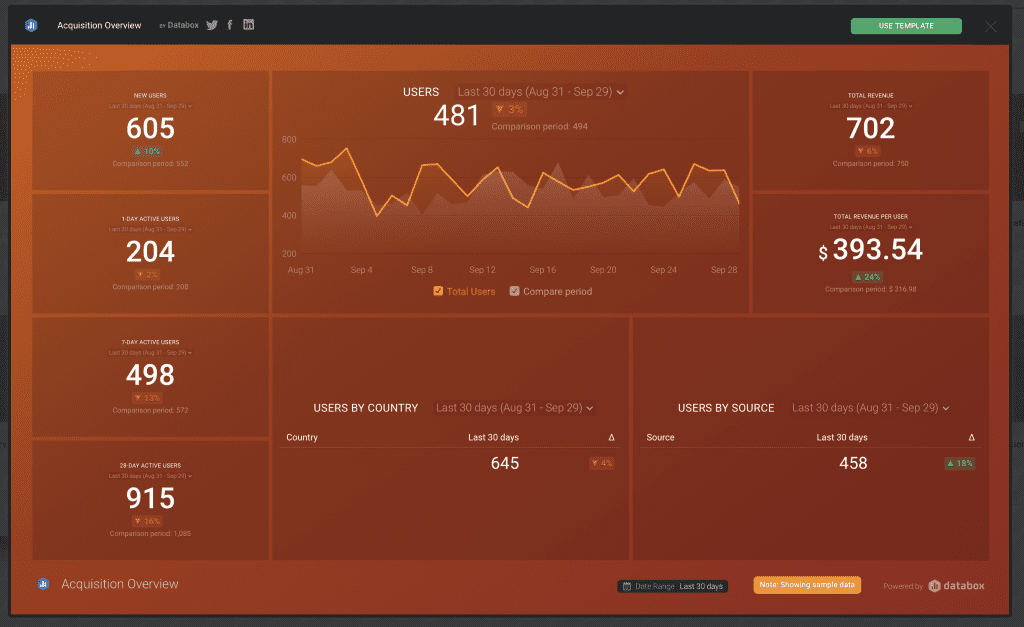Viewport: 1024px width, 627px height.
Task: Click the Sep 16 label on chart axis
Action: click(543, 270)
